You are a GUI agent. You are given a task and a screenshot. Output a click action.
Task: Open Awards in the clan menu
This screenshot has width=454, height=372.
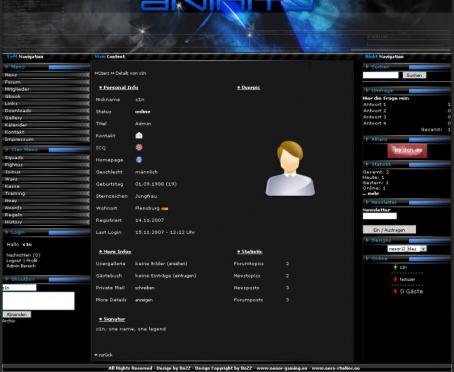coord(46,208)
